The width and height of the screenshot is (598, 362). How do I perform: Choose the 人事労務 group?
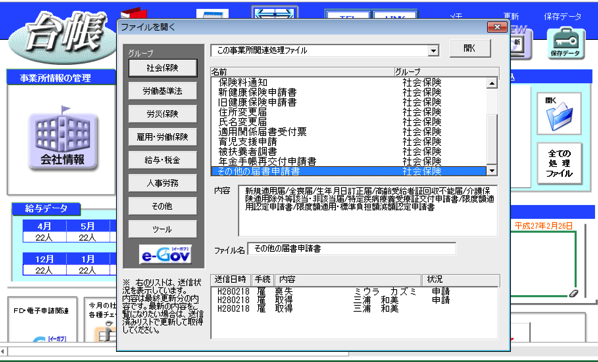coord(163,183)
